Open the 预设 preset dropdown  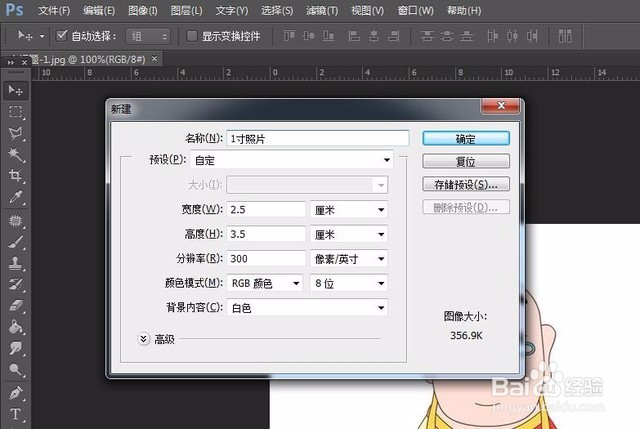tap(291, 160)
